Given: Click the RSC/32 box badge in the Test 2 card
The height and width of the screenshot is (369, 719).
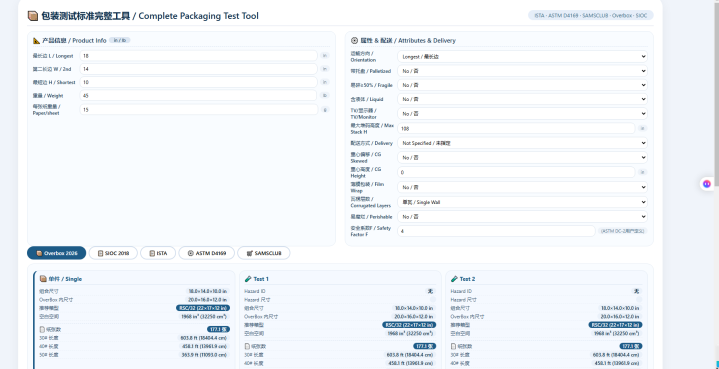Looking at the screenshot, I should click(x=615, y=325).
